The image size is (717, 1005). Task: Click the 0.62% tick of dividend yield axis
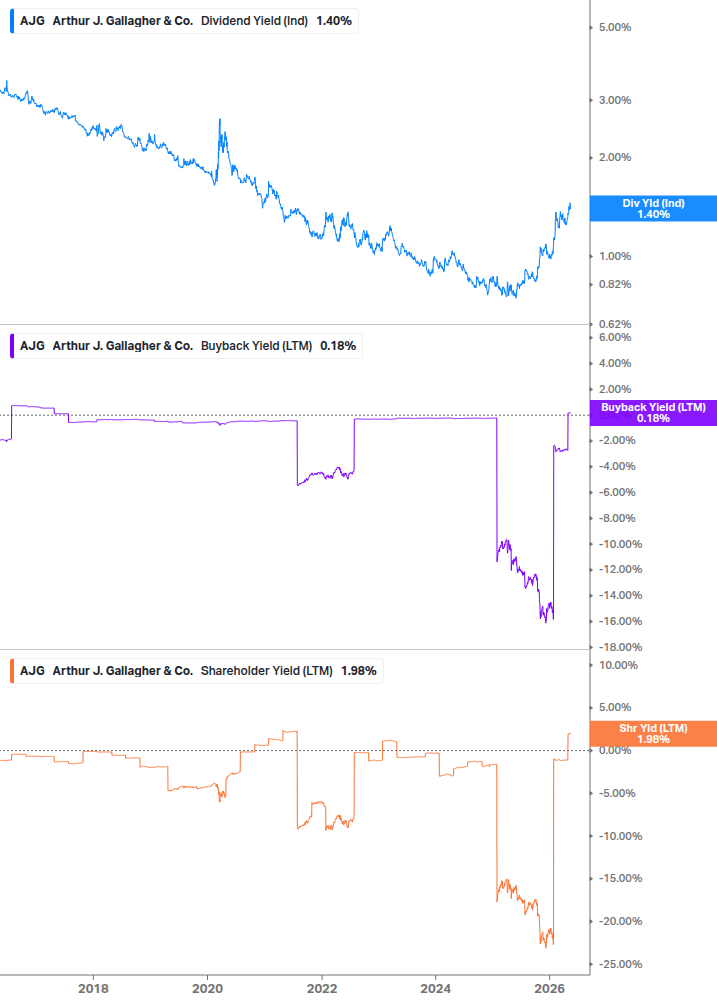[615, 324]
